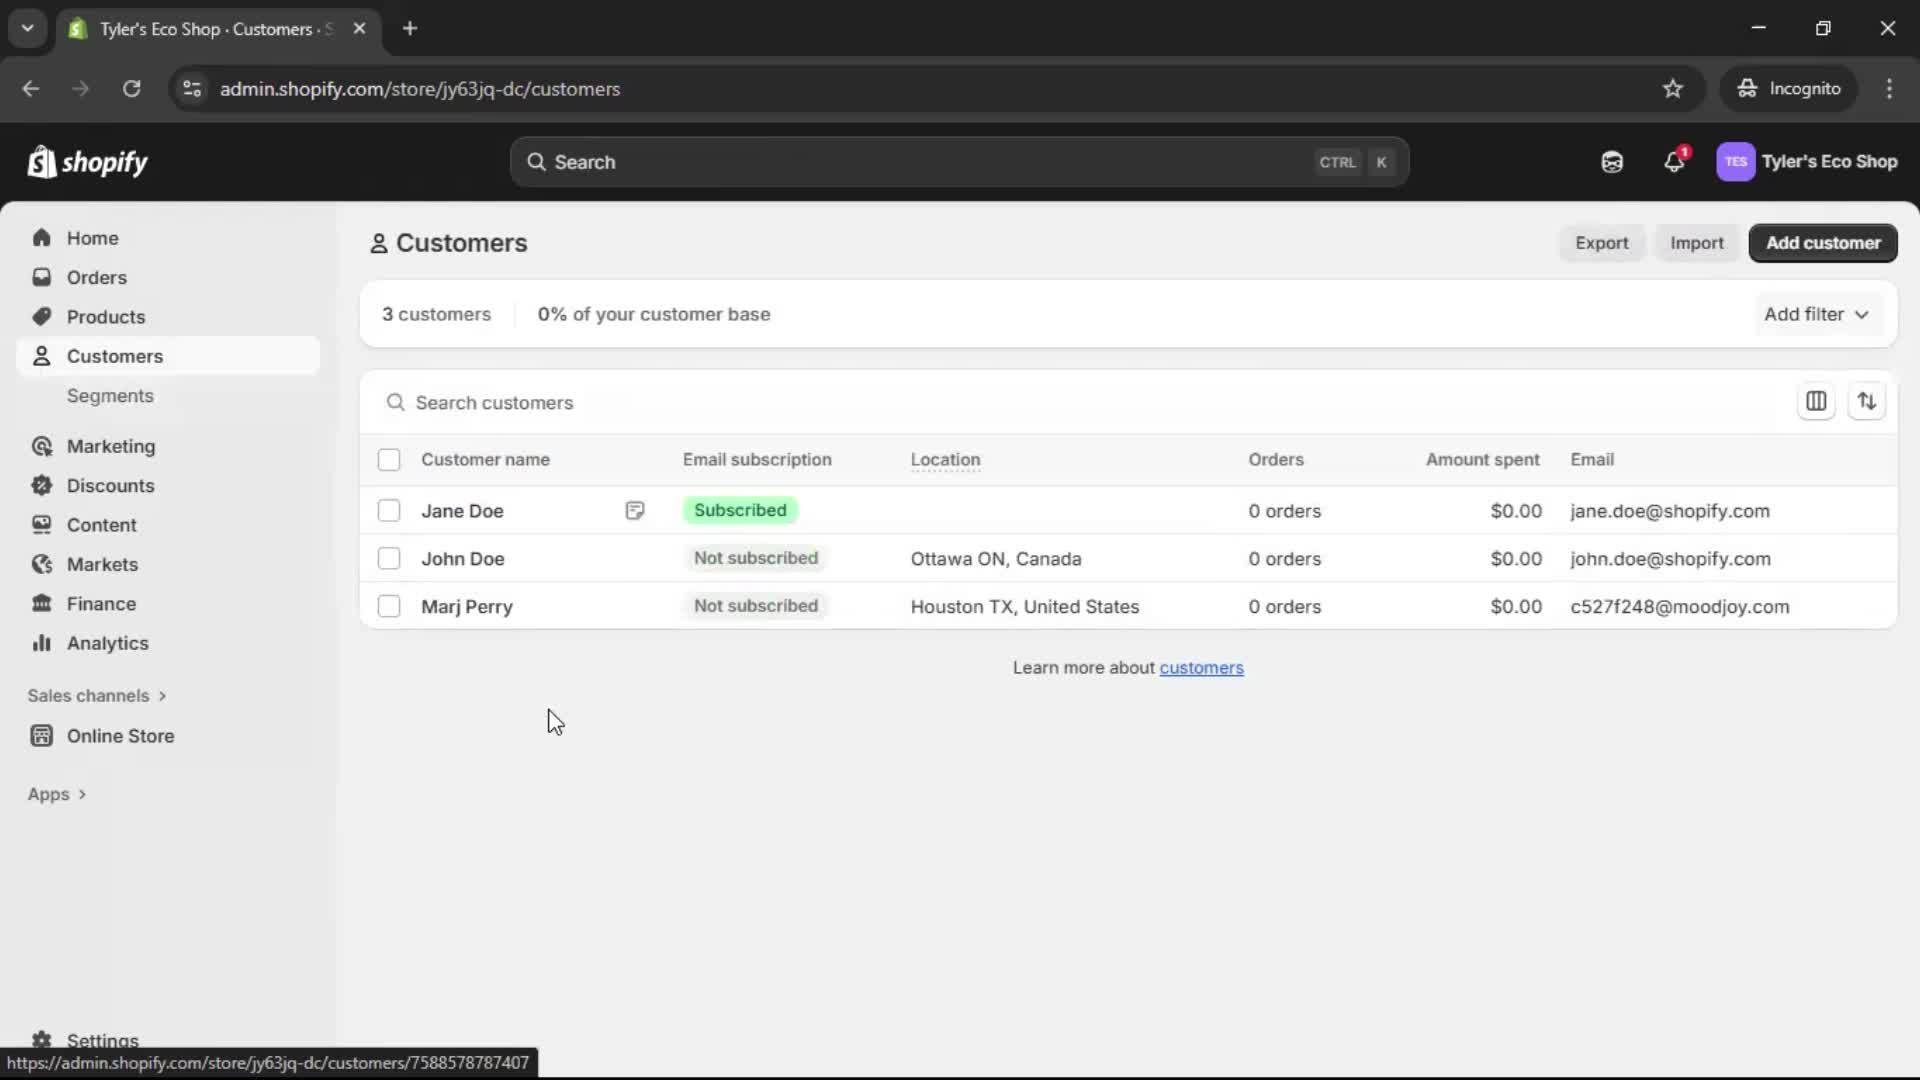
Task: Click the Add customer button
Action: click(1822, 243)
